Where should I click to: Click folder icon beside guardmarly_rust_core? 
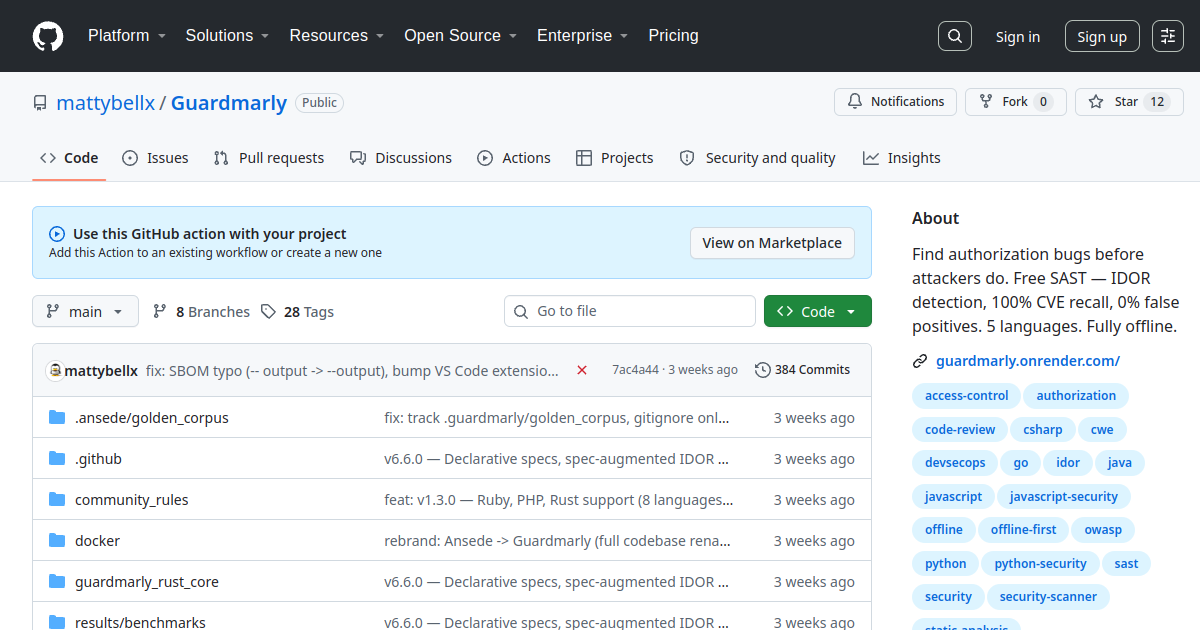(57, 582)
